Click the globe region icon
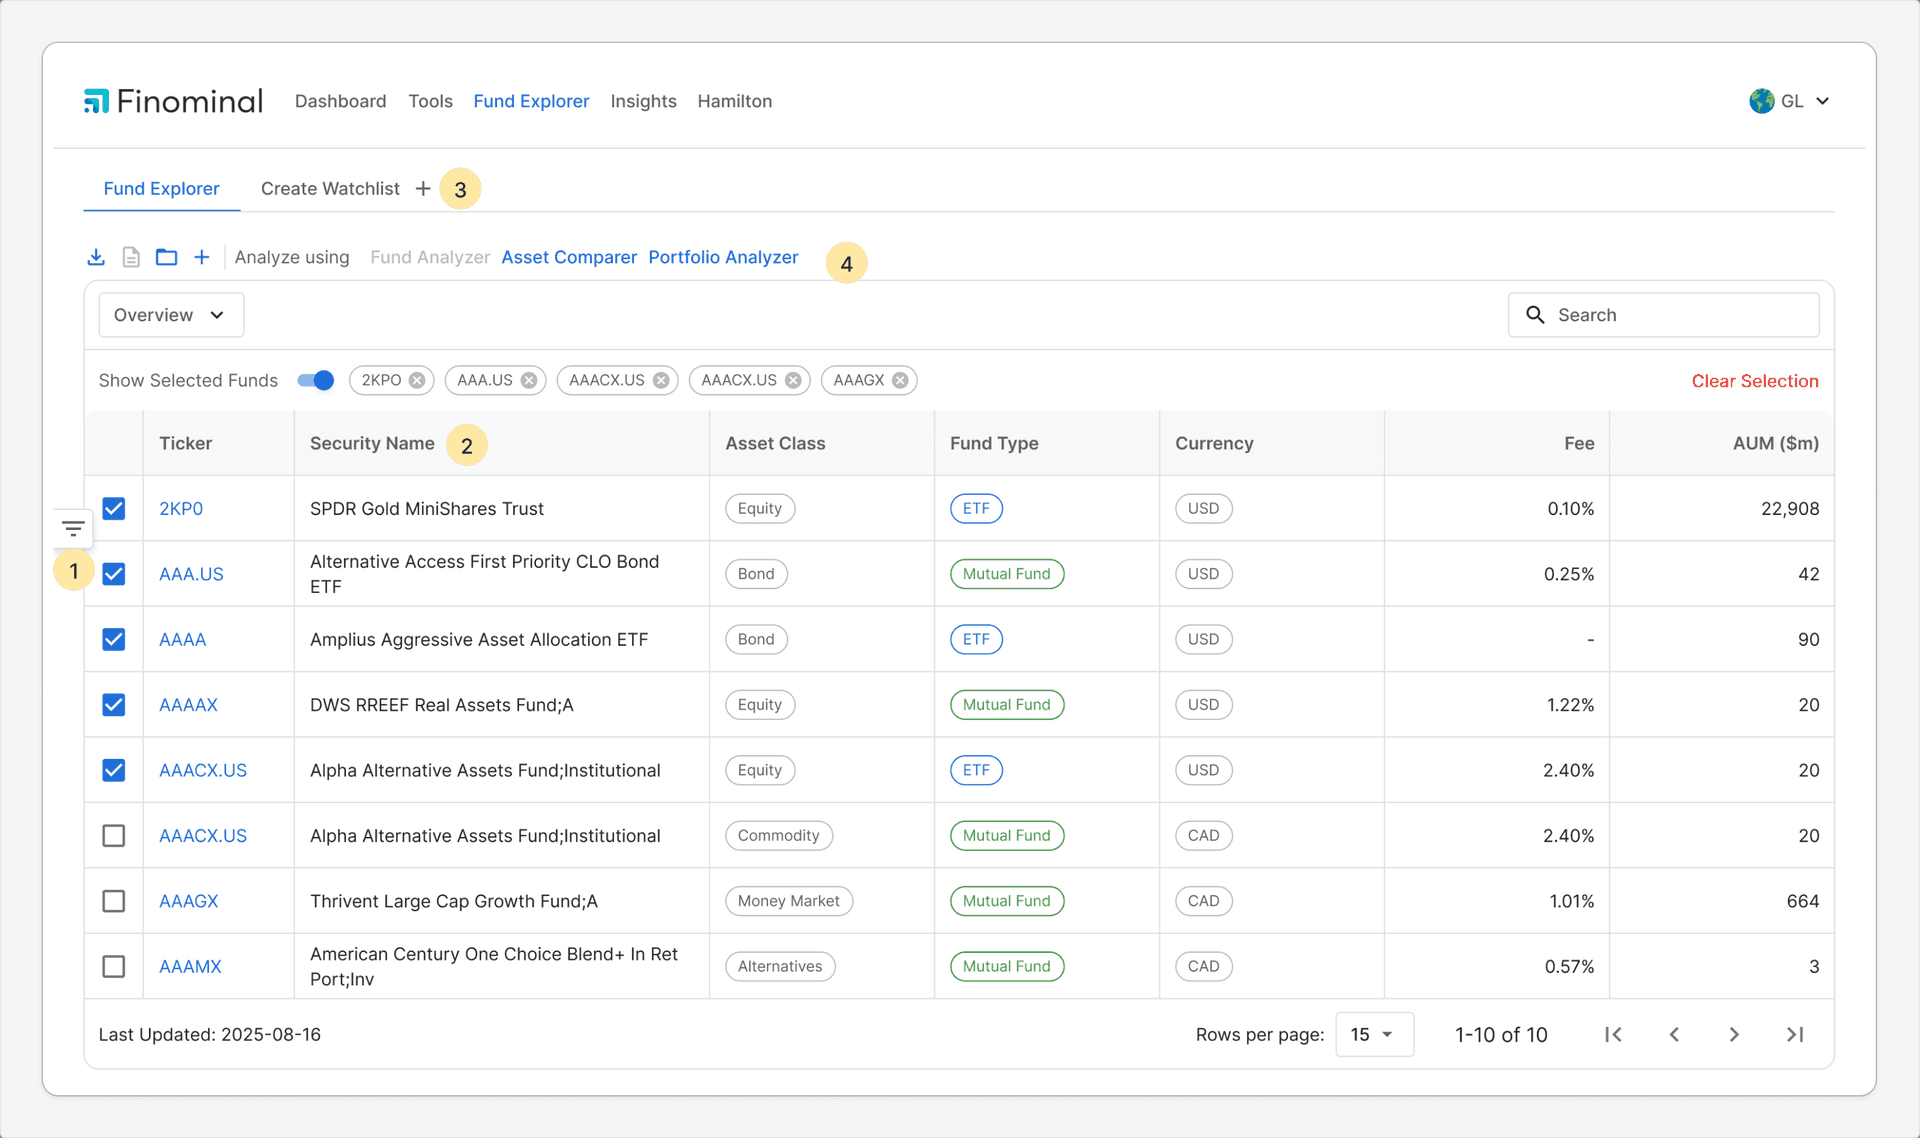The width and height of the screenshot is (1920, 1138). (1762, 101)
